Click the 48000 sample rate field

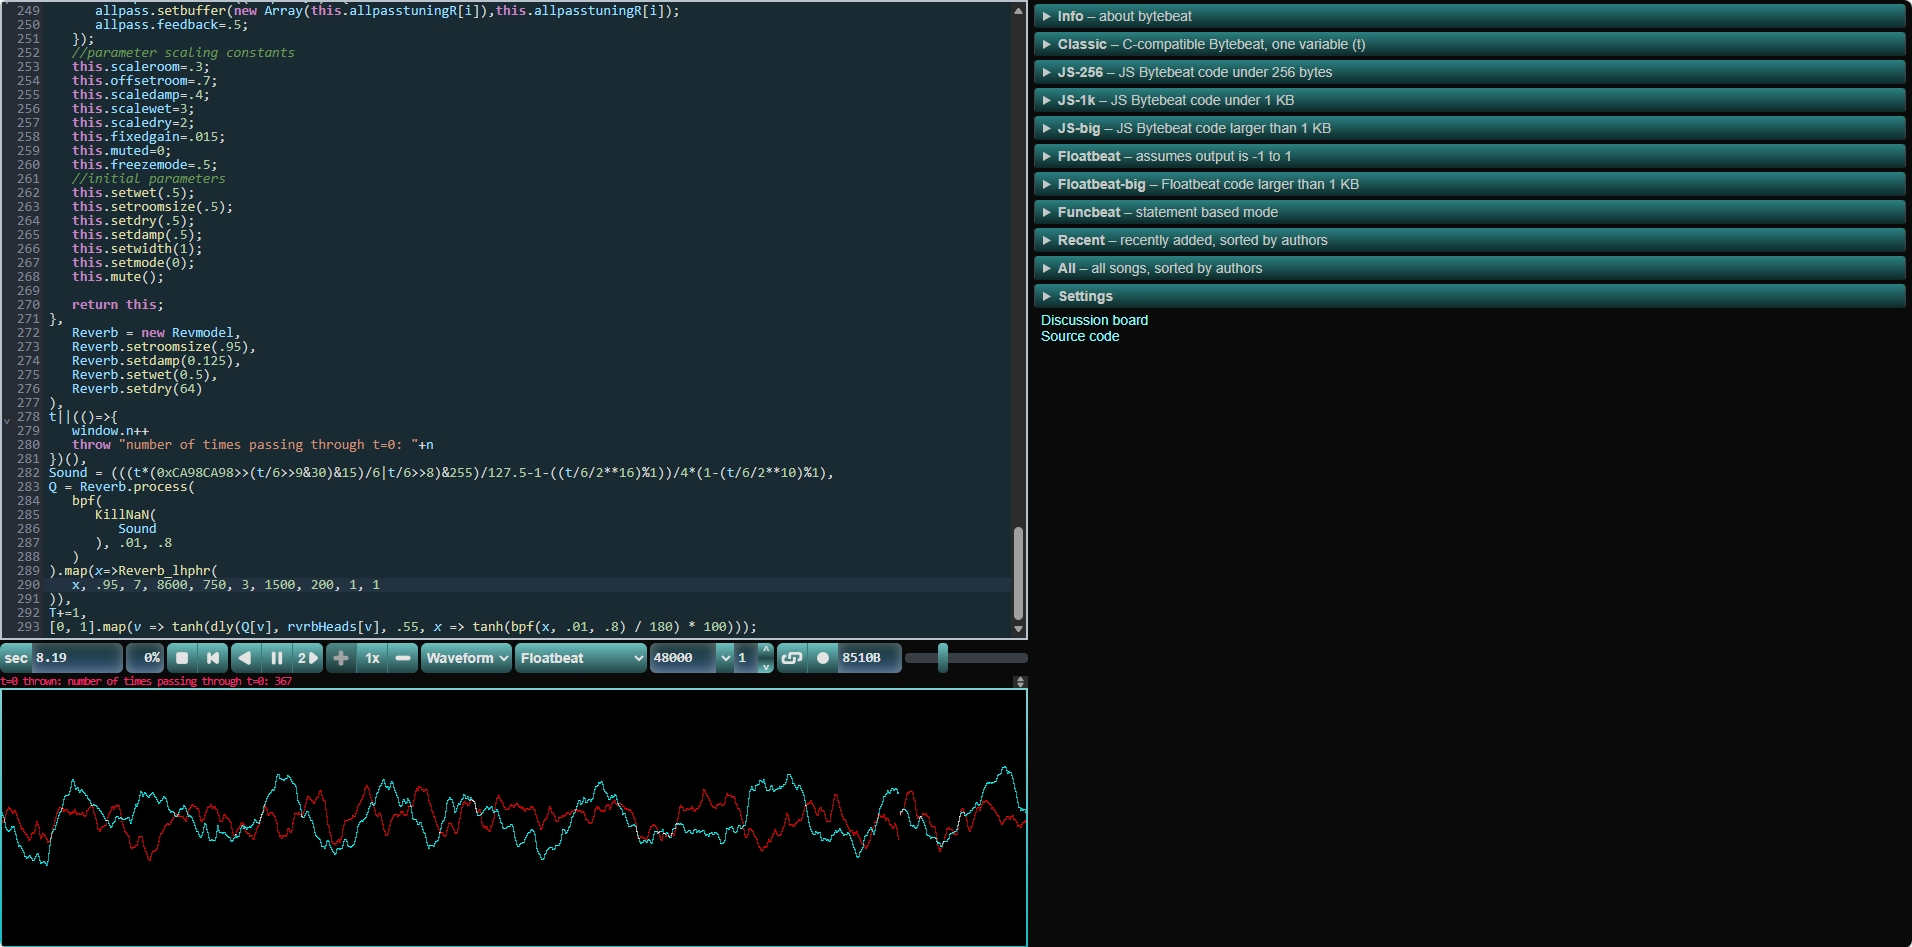click(x=682, y=658)
